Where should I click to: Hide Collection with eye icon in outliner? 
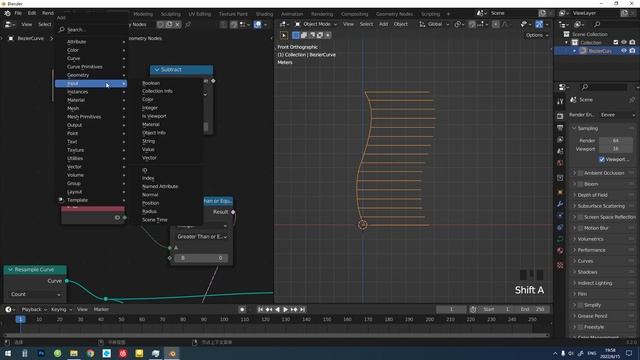pyautogui.click(x=624, y=42)
